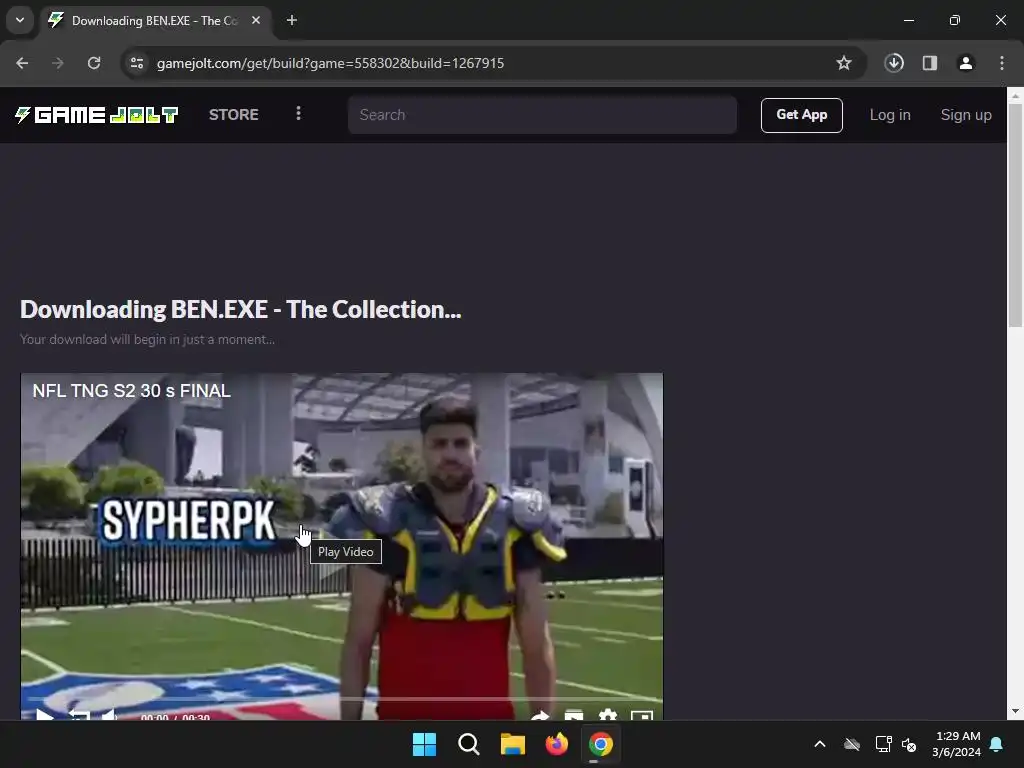Screen dimensions: 1024x768
Task: Go back to the previous page
Action: 22,63
